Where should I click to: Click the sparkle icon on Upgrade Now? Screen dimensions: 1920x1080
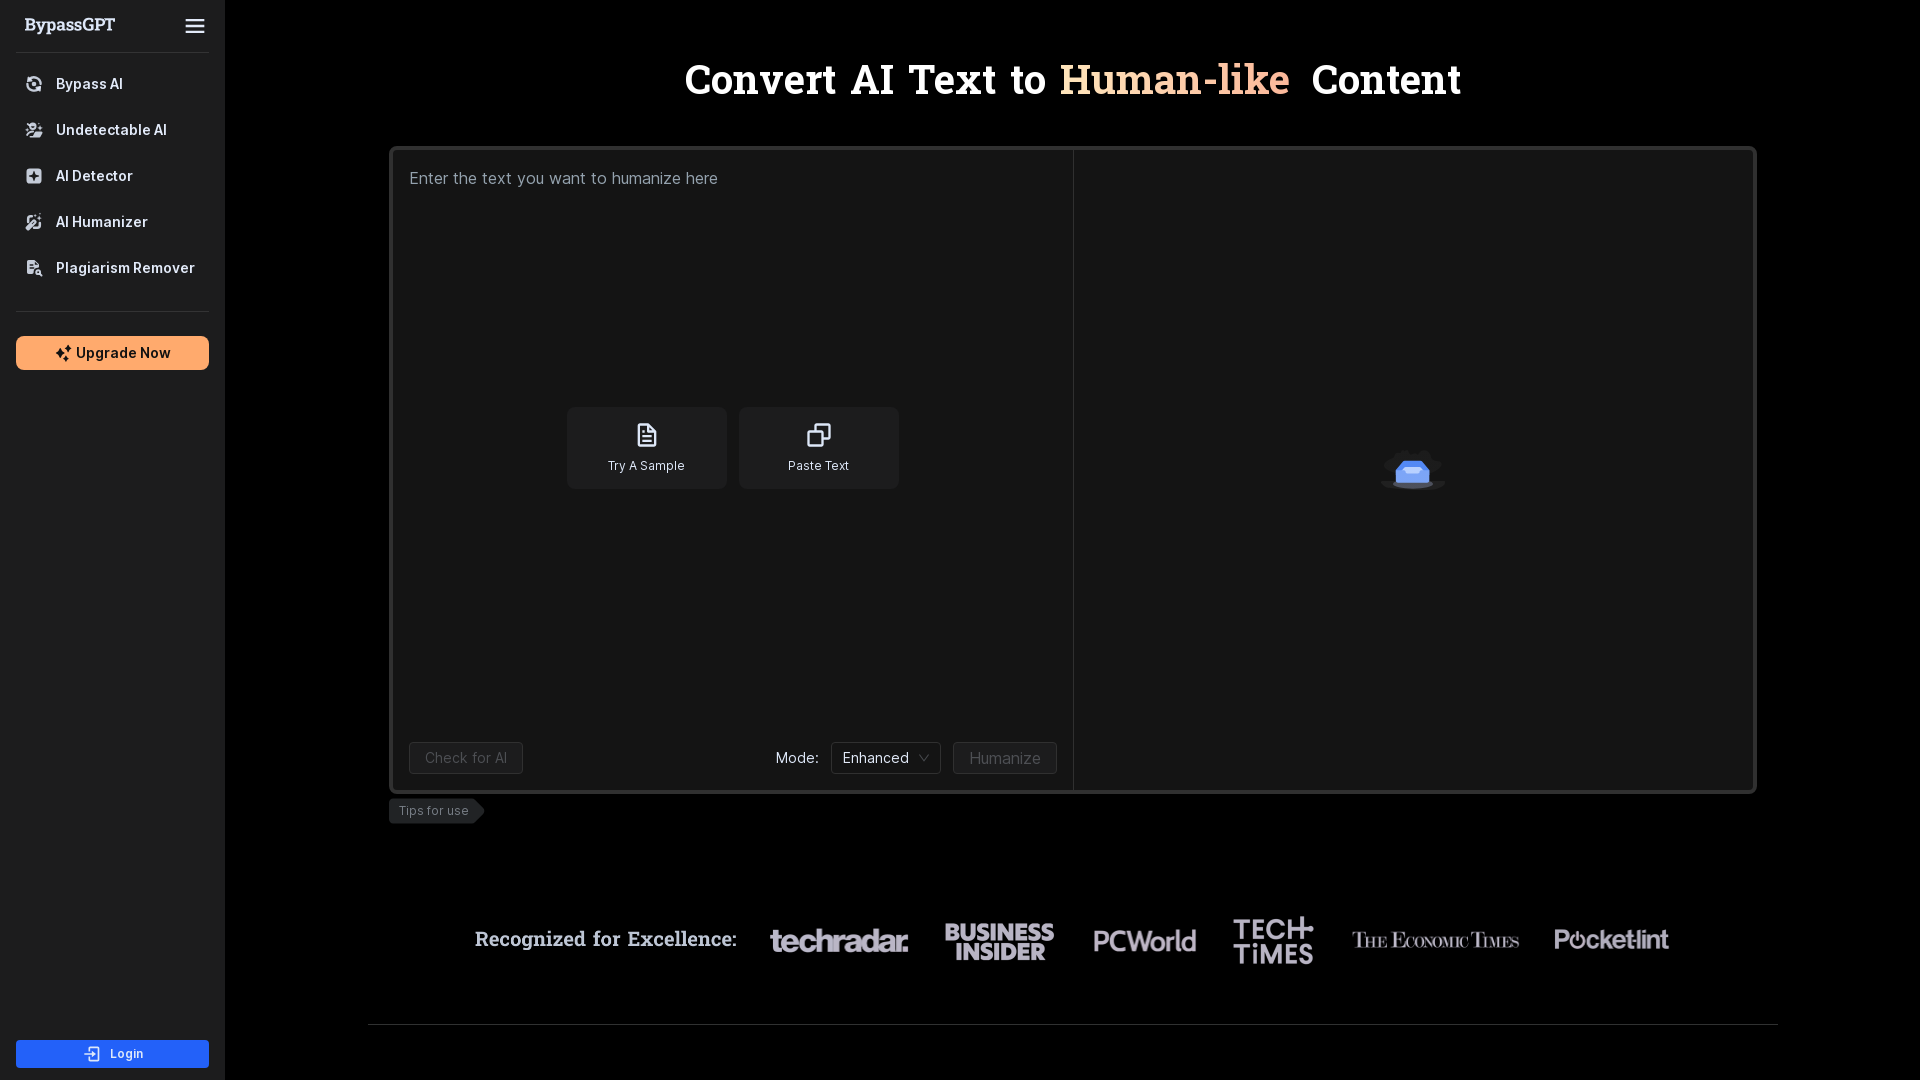(63, 353)
